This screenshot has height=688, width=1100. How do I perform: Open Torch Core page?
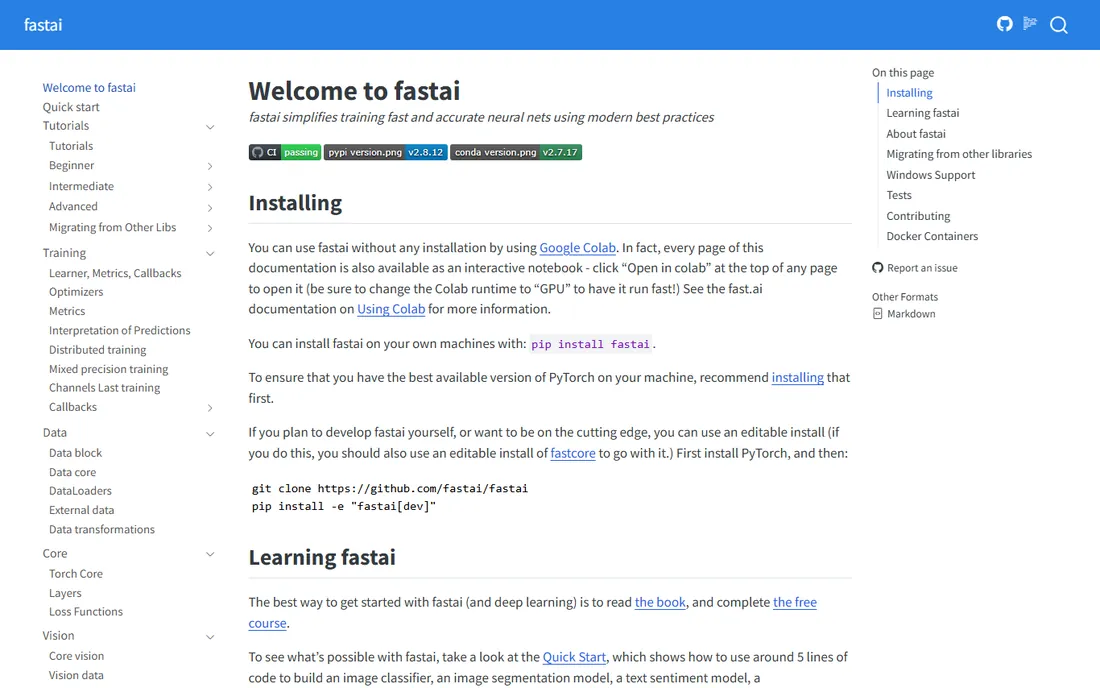[x=76, y=574]
